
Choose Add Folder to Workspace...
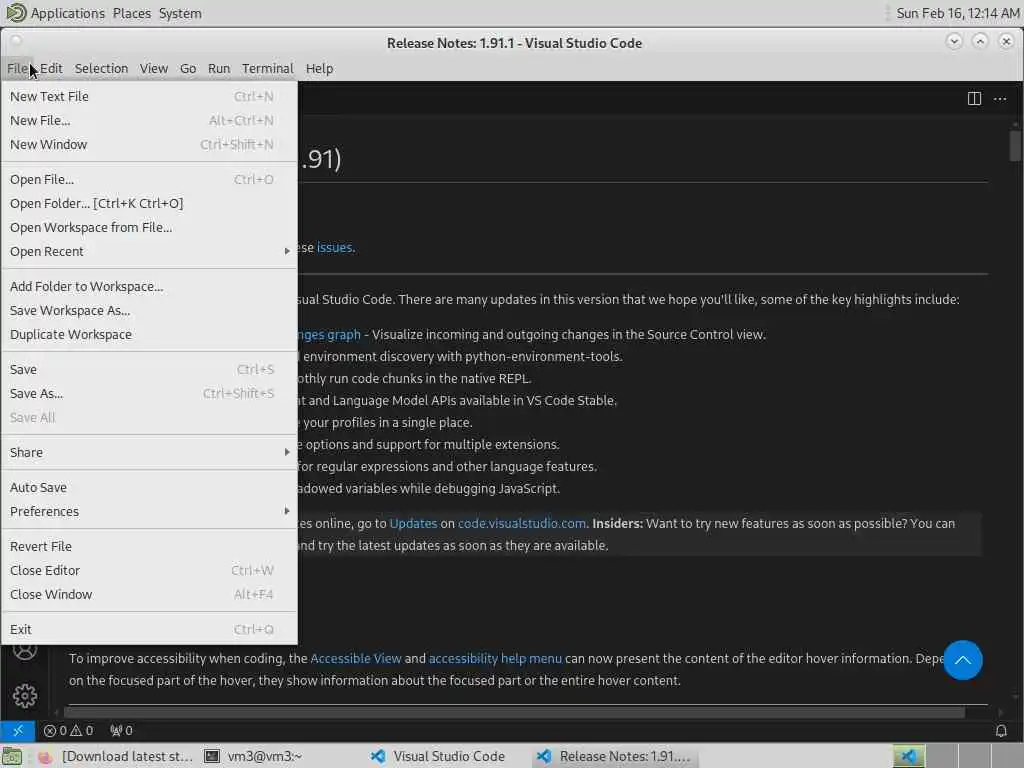click(x=150, y=286)
